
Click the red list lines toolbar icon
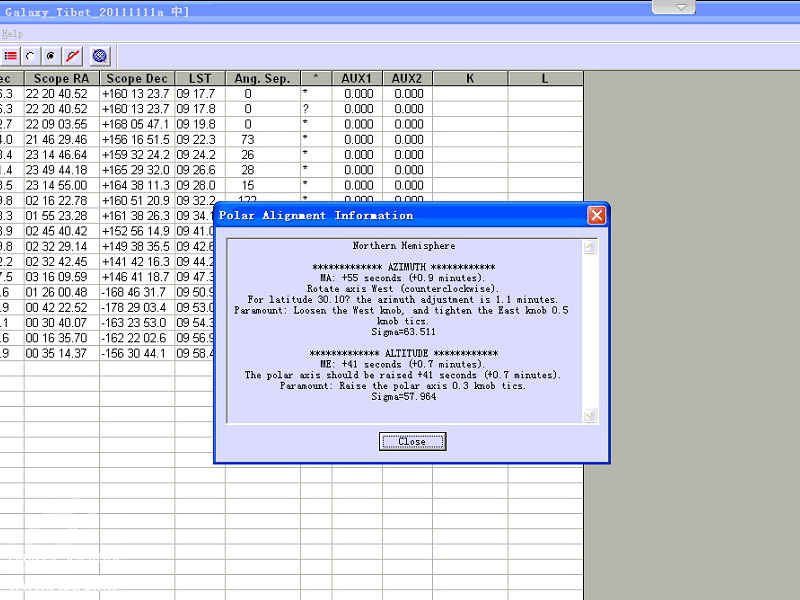(11, 56)
